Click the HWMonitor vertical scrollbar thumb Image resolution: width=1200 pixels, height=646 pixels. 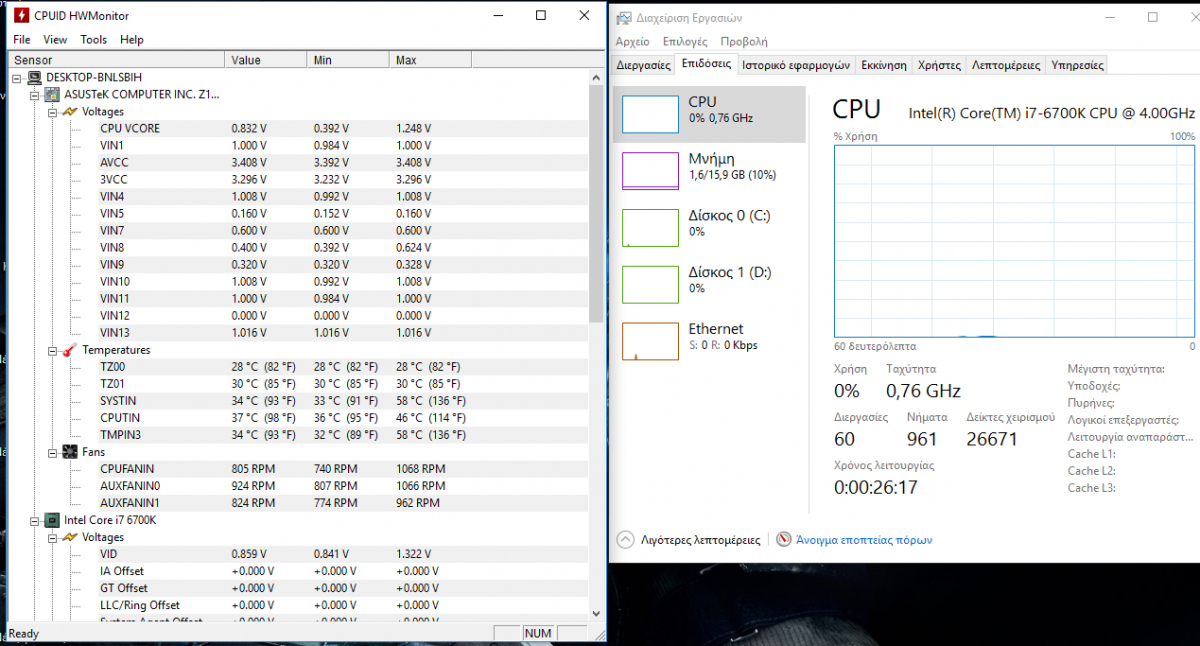point(597,205)
